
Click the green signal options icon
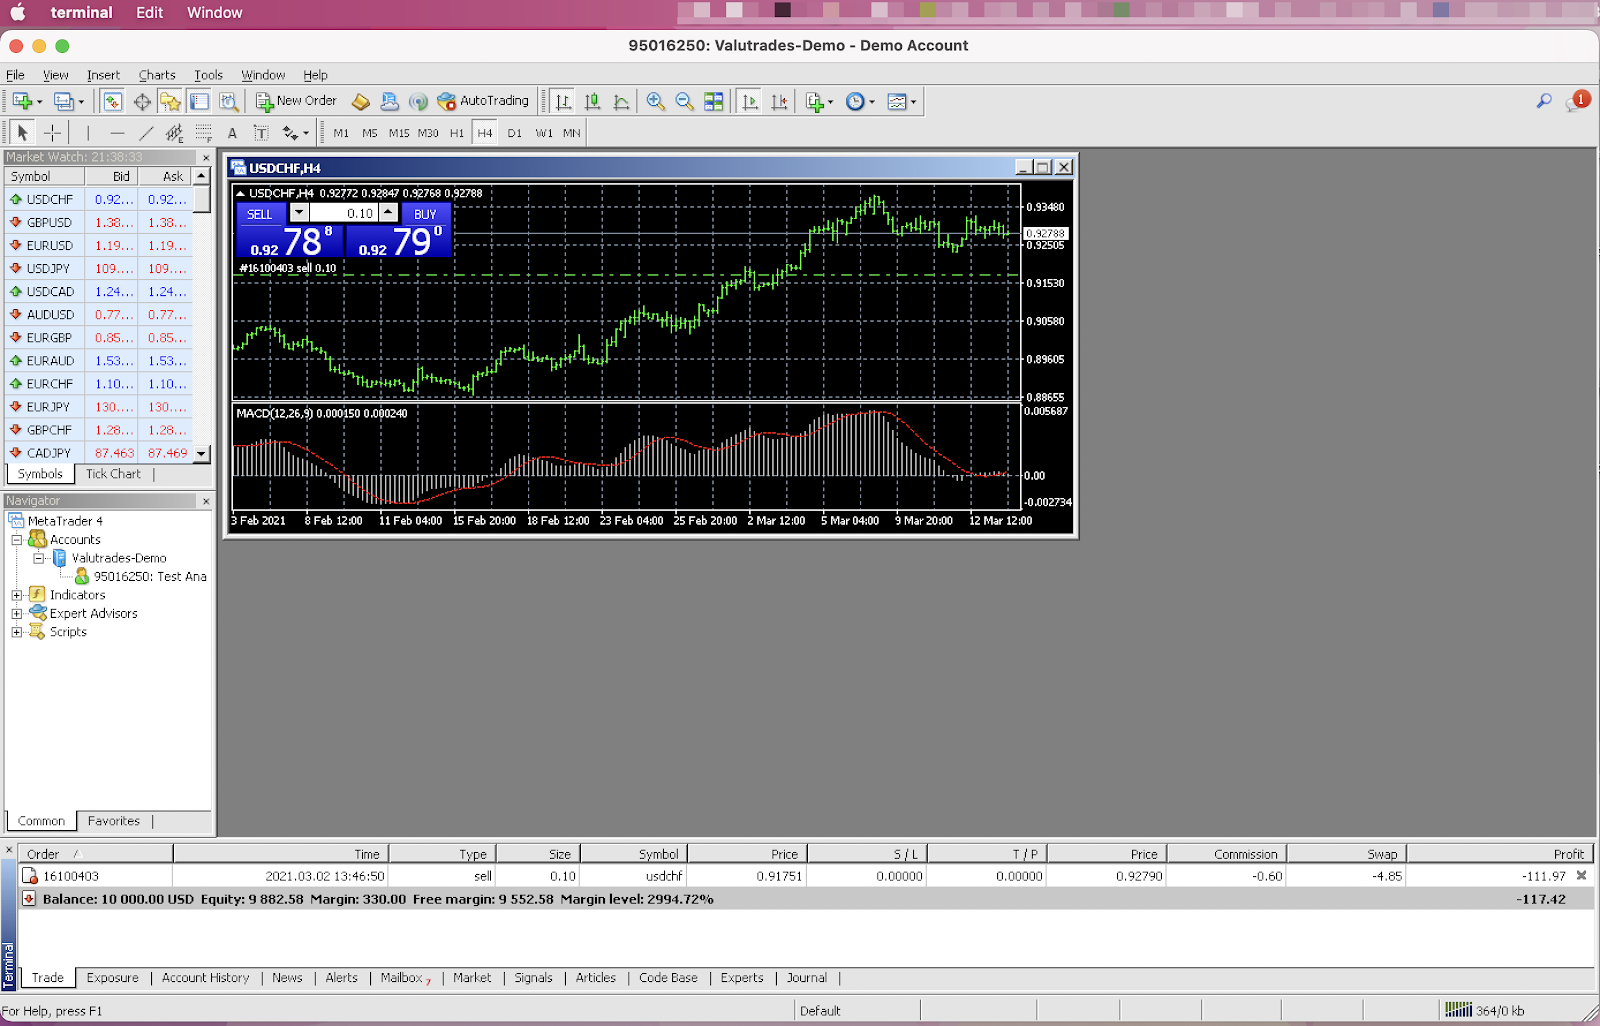418,101
